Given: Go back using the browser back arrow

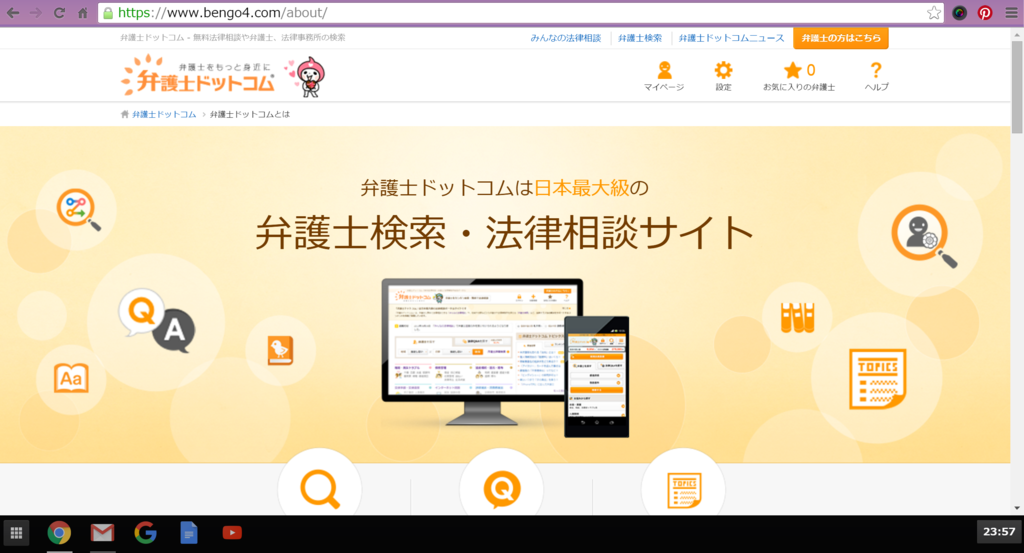Looking at the screenshot, I should point(13,12).
